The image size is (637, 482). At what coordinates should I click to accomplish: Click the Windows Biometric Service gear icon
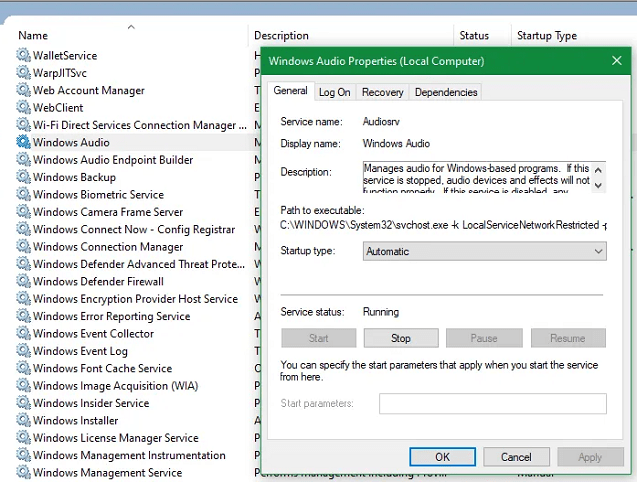[x=23, y=194]
